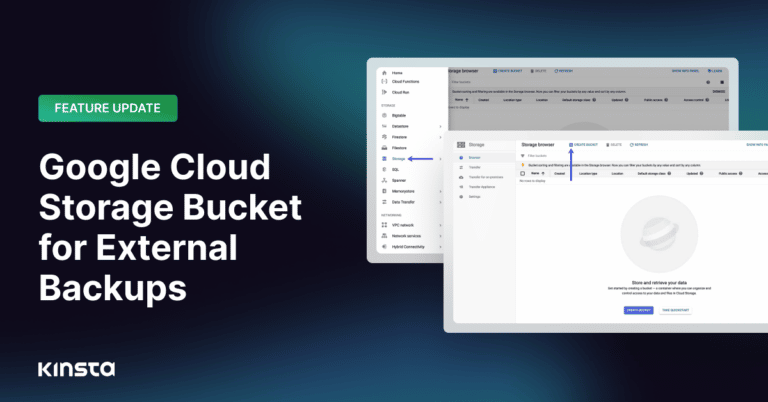Click the Take Quickstart button
The width and height of the screenshot is (768, 402).
click(675, 310)
